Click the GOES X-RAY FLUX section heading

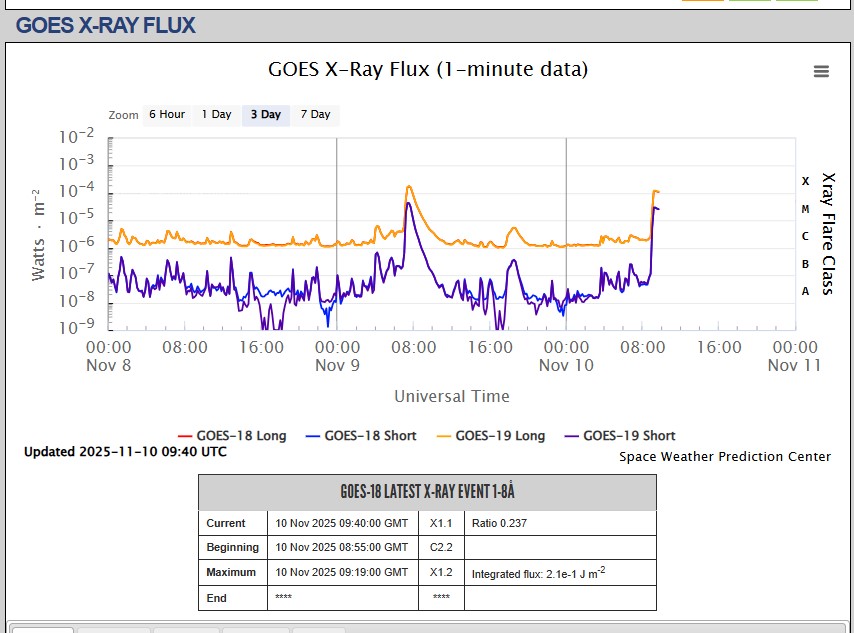pyautogui.click(x=106, y=26)
